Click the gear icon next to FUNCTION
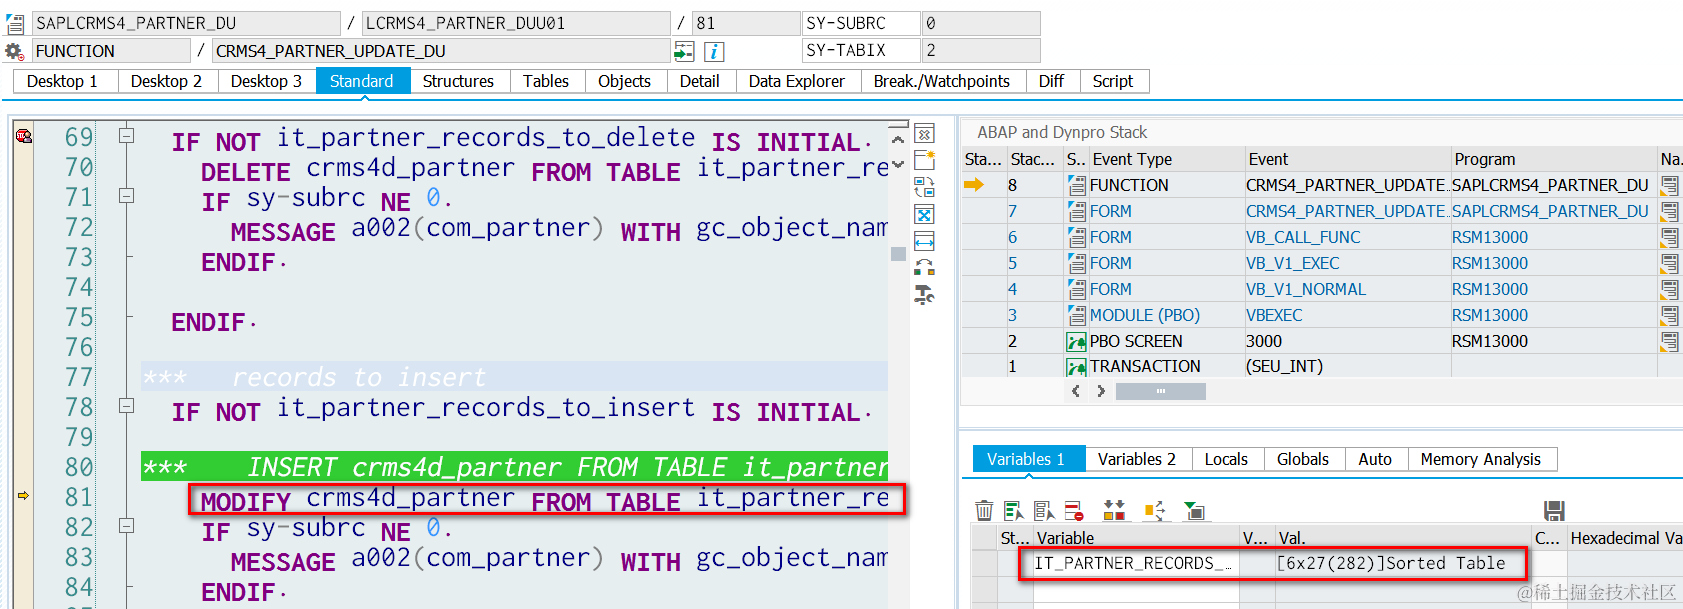The image size is (1683, 609). coord(14,51)
